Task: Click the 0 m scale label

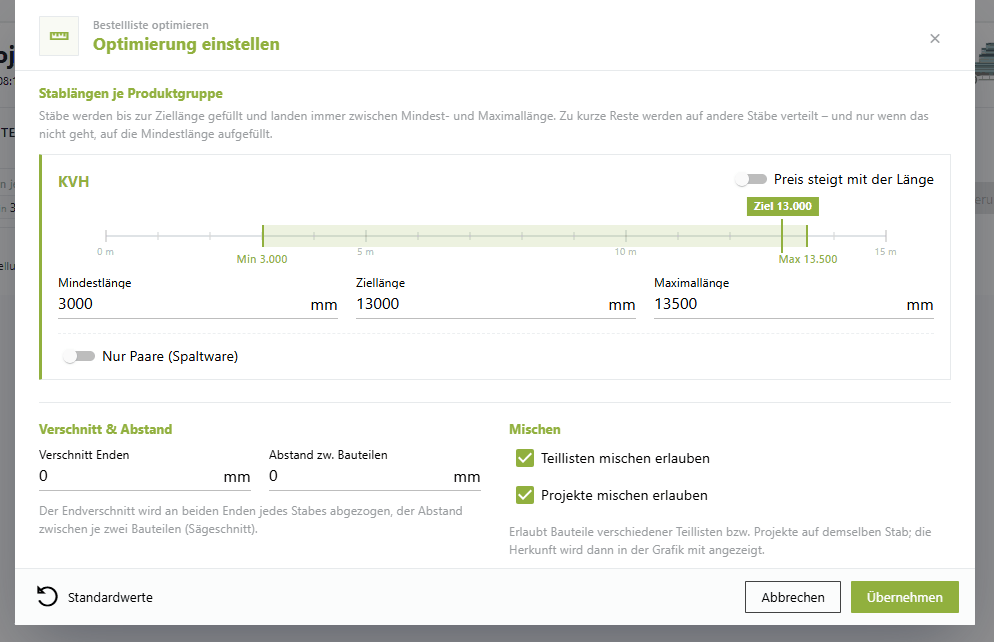Action: [105, 252]
